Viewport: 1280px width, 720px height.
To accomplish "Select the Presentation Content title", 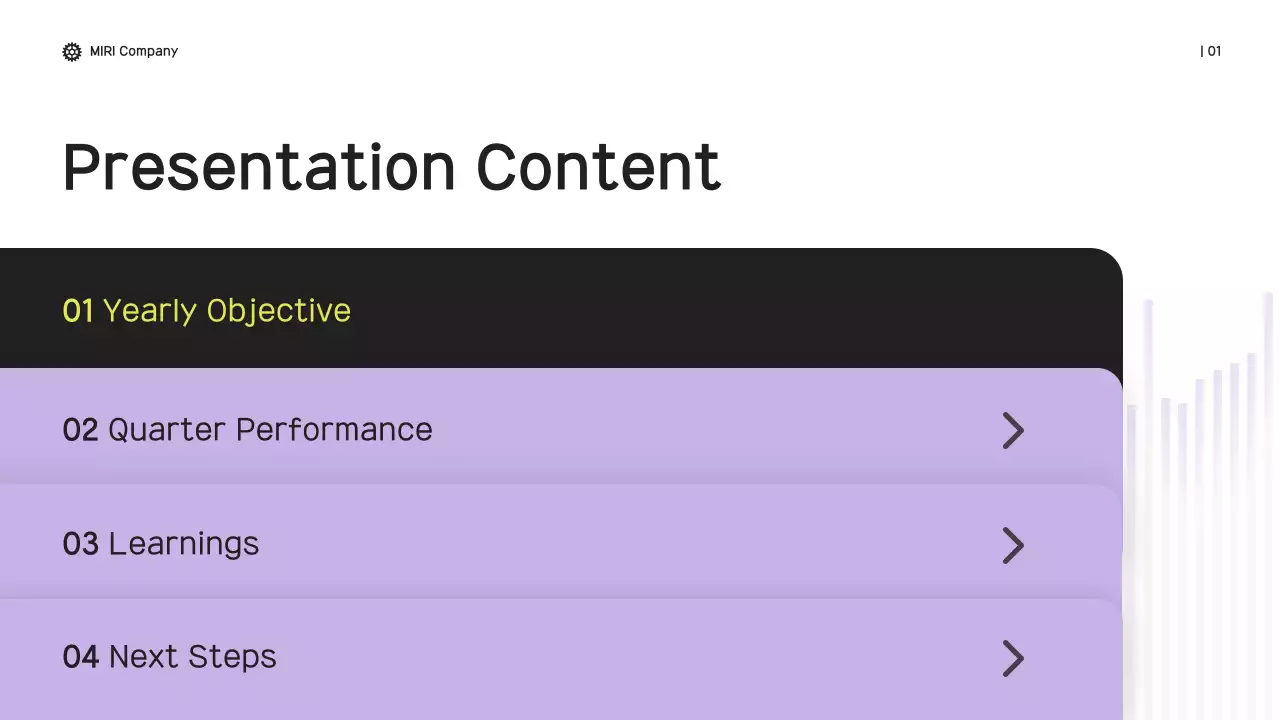I will [391, 167].
